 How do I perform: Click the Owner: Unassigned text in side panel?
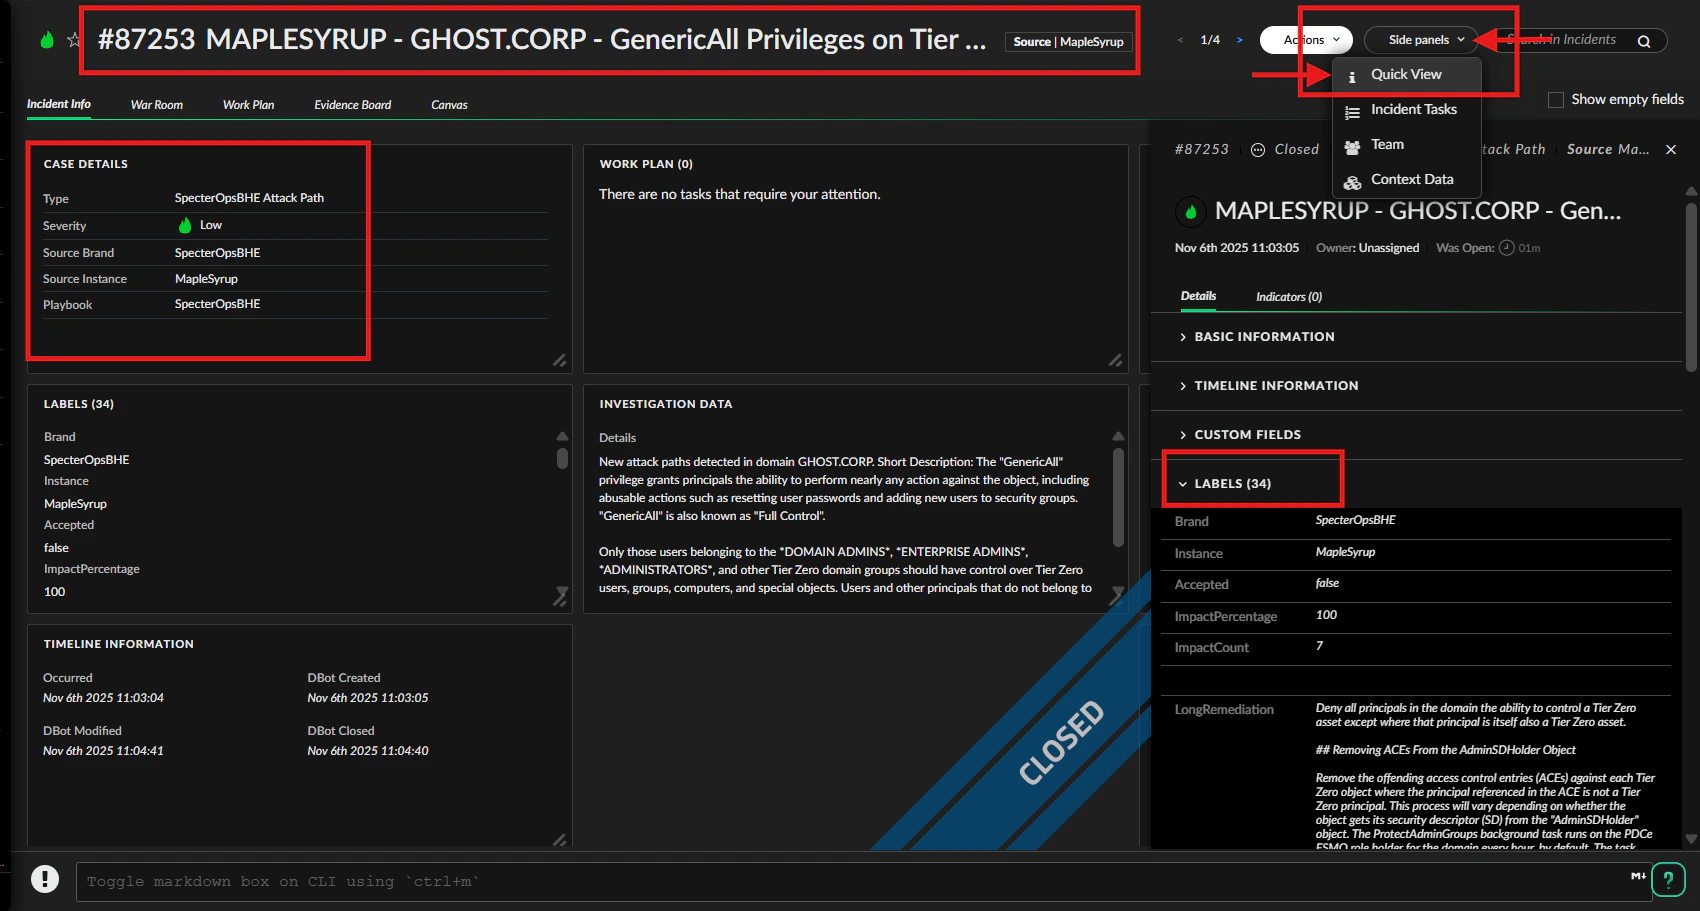(x=1367, y=248)
